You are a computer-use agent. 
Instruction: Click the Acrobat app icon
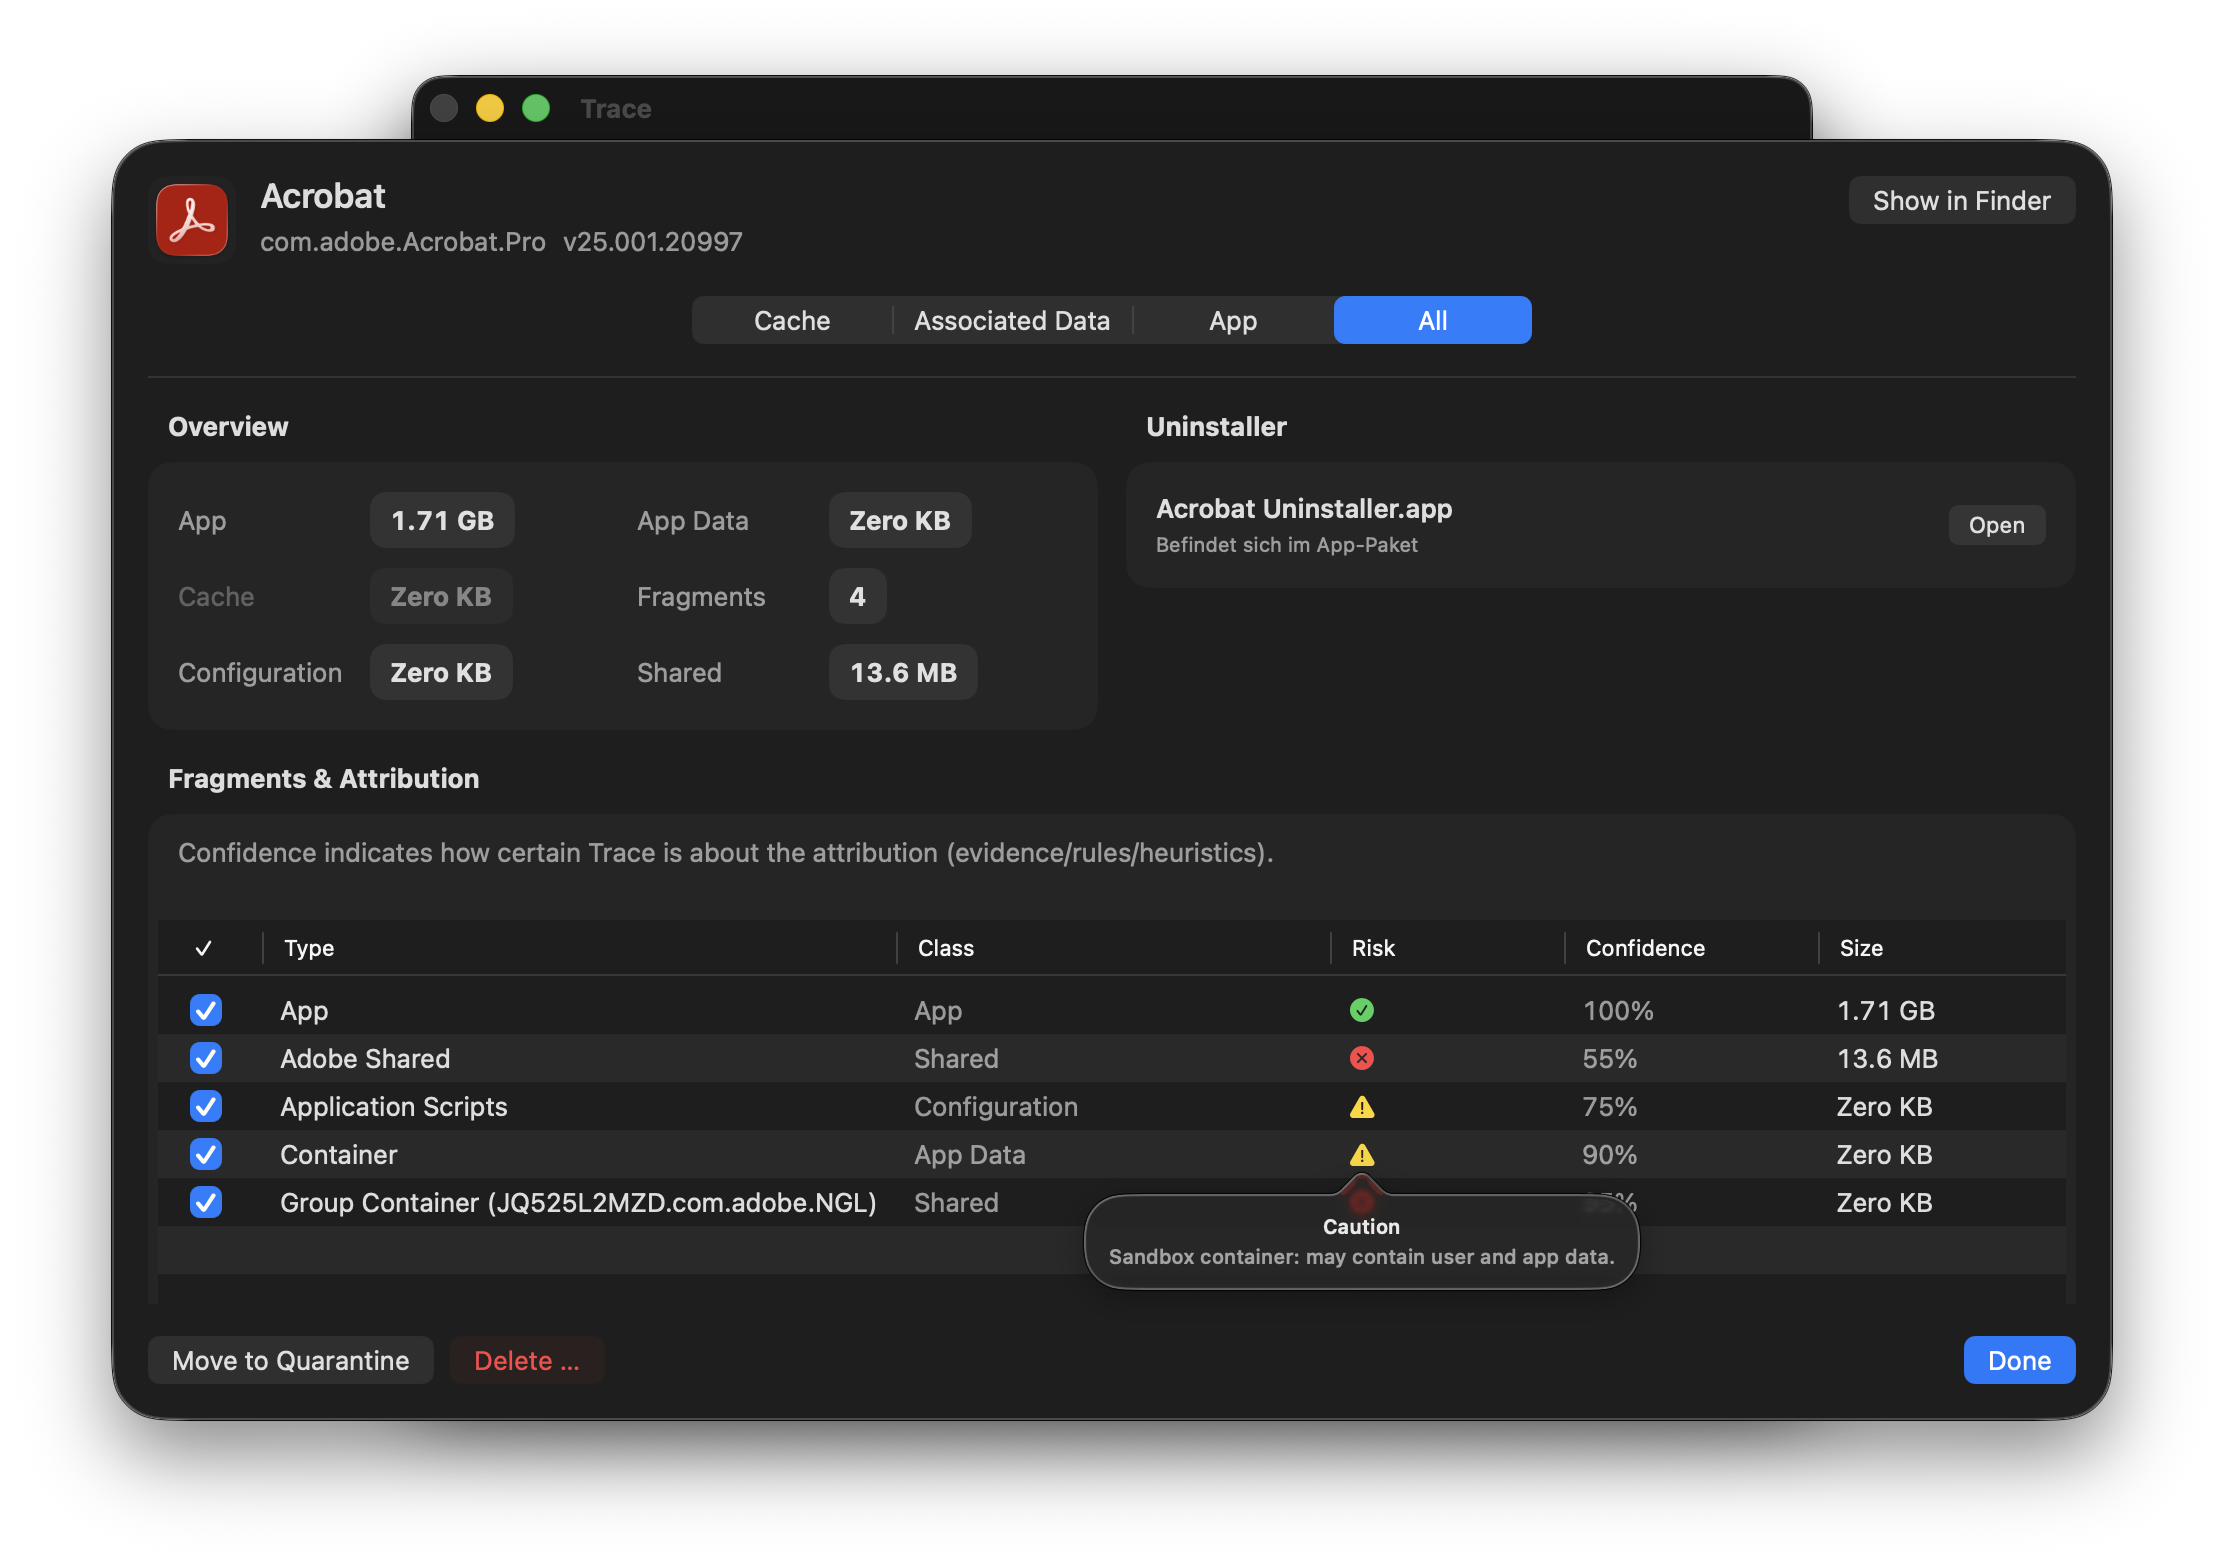(x=191, y=219)
